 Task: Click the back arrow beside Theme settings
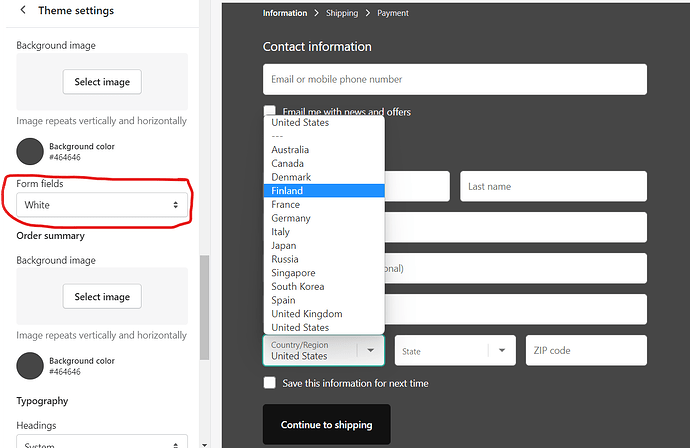point(23,11)
